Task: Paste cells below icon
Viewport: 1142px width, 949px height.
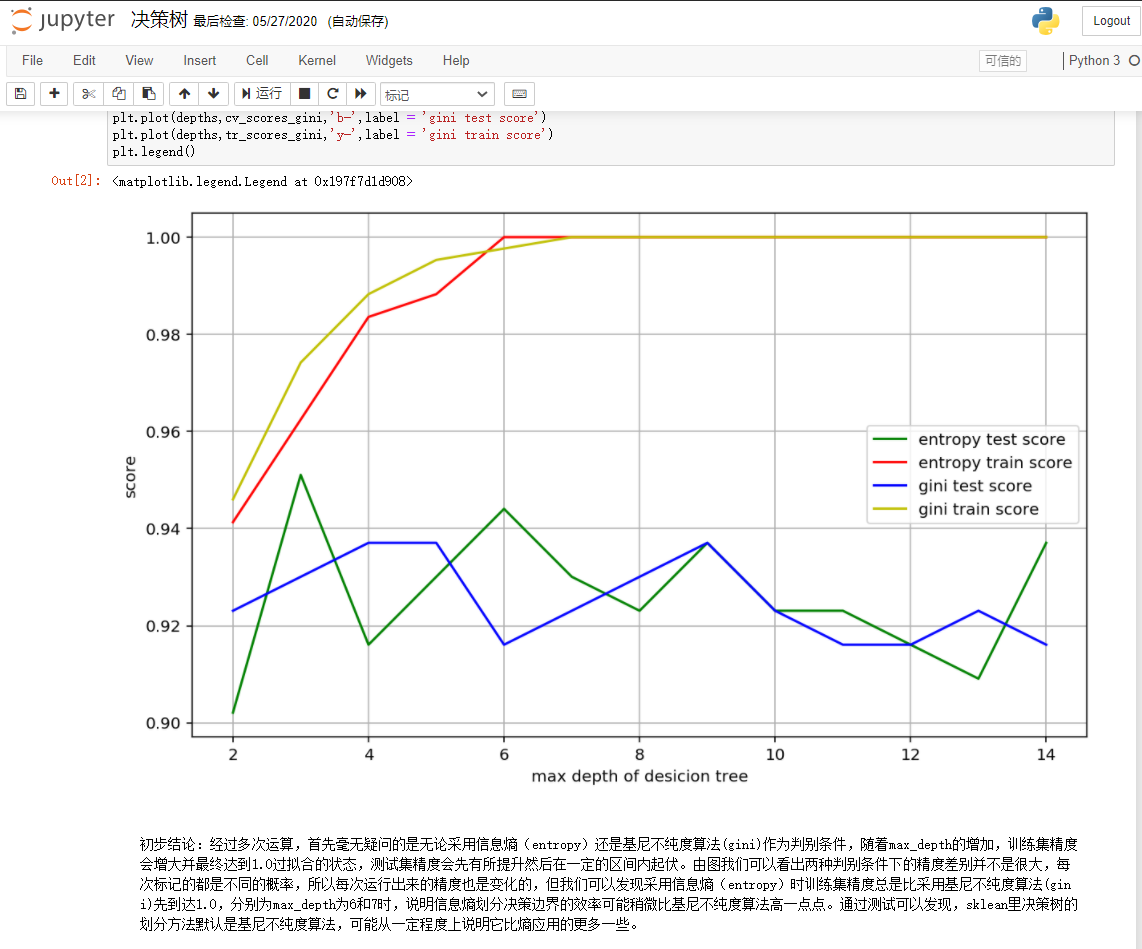Action: tap(149, 94)
